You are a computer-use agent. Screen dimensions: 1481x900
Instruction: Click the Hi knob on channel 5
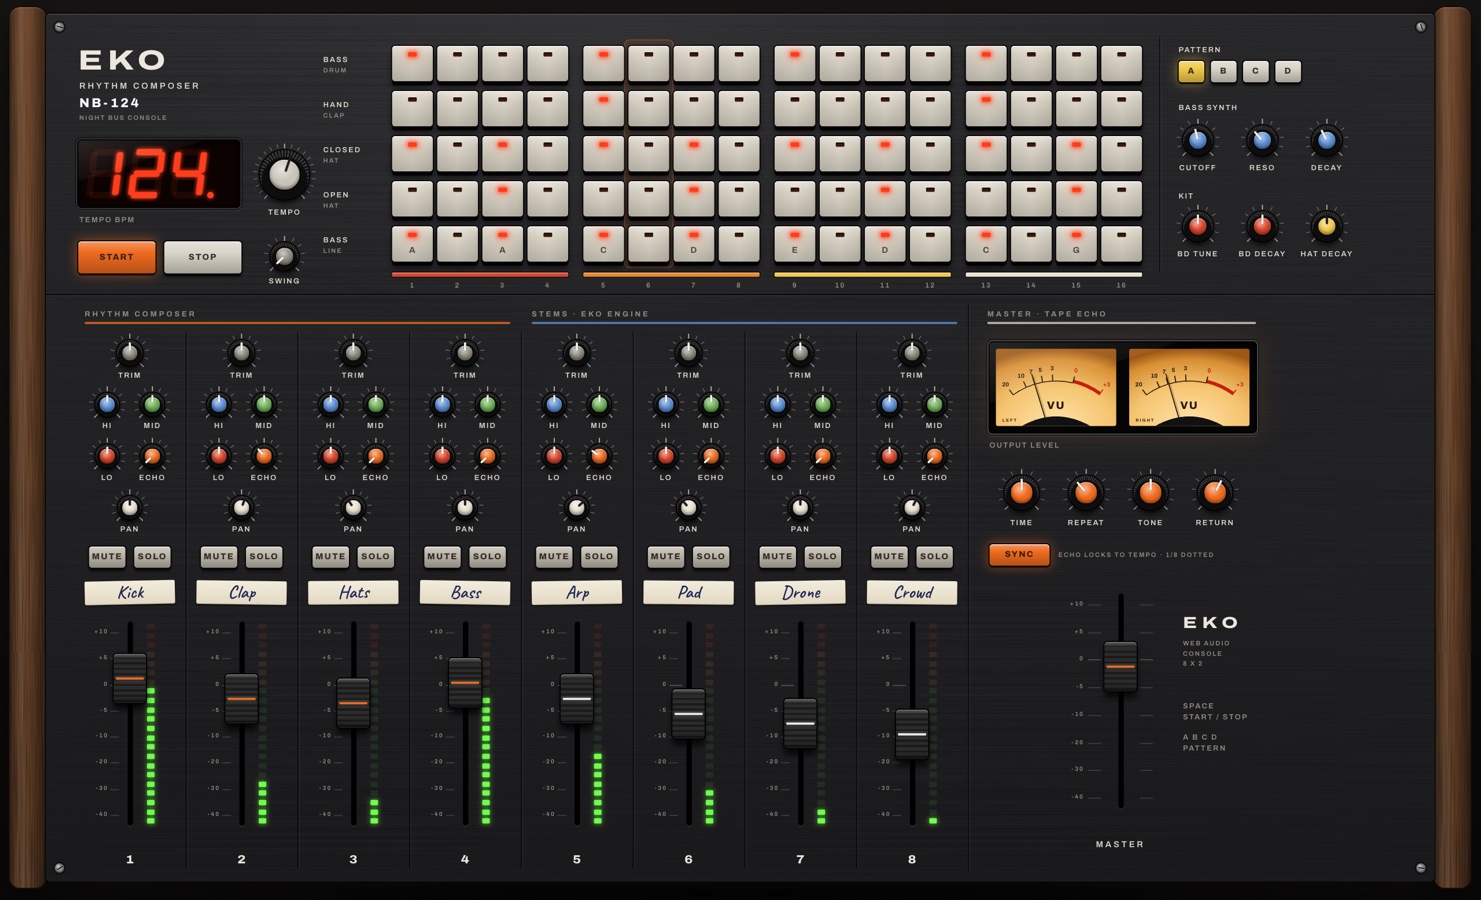pyautogui.click(x=554, y=405)
